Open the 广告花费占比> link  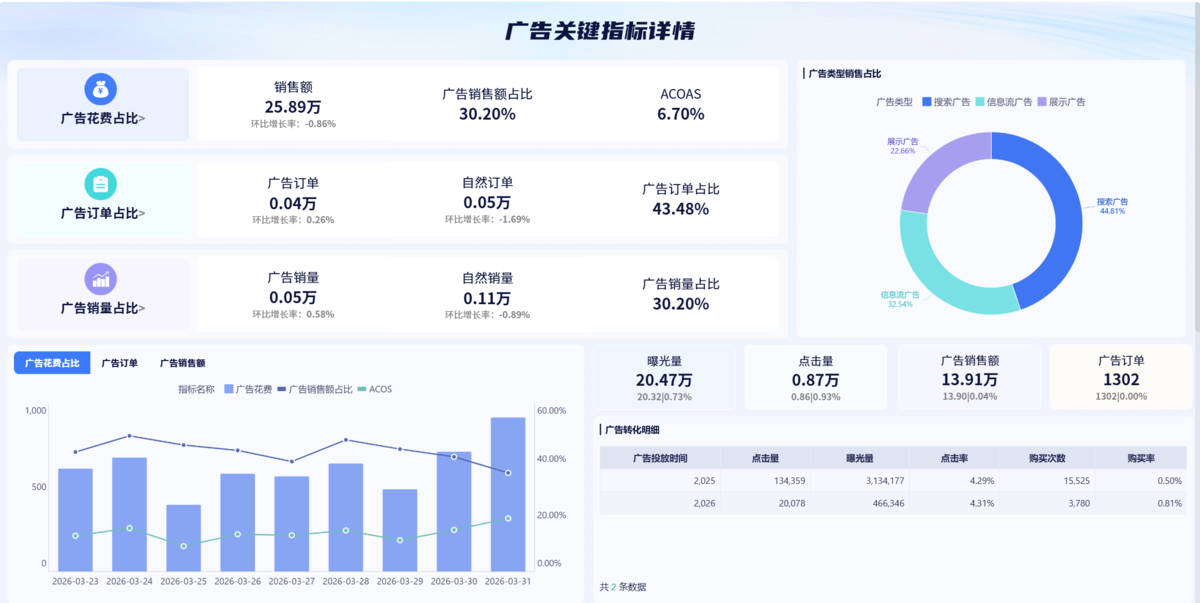tap(103, 118)
